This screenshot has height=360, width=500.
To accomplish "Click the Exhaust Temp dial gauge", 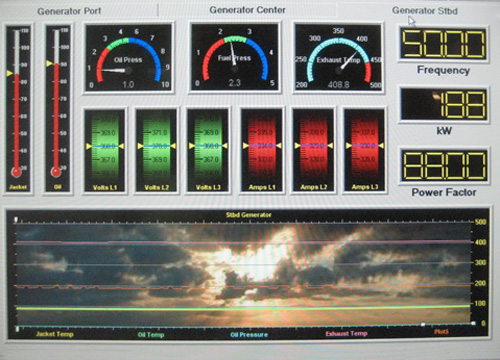I will 338,58.
